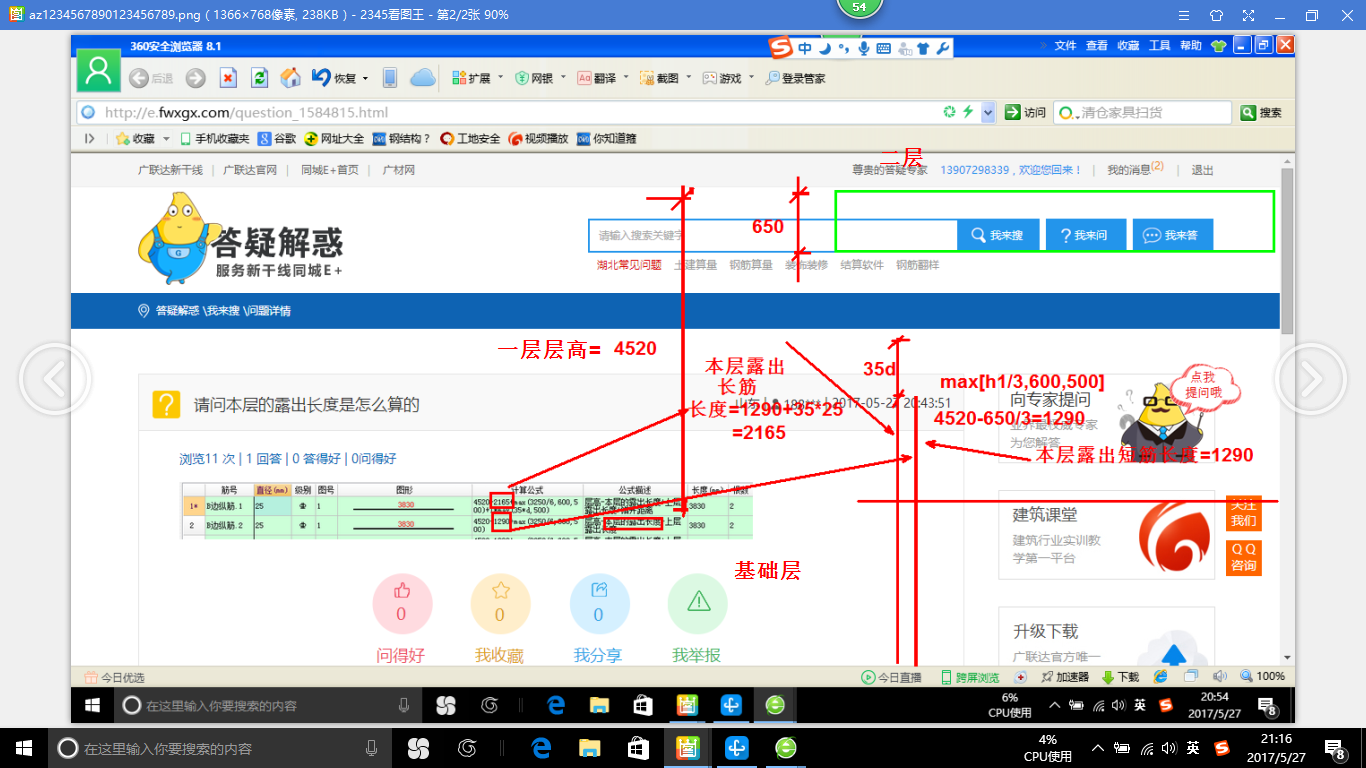Open 登录管家 login manager
1366x768 pixels.
point(796,78)
